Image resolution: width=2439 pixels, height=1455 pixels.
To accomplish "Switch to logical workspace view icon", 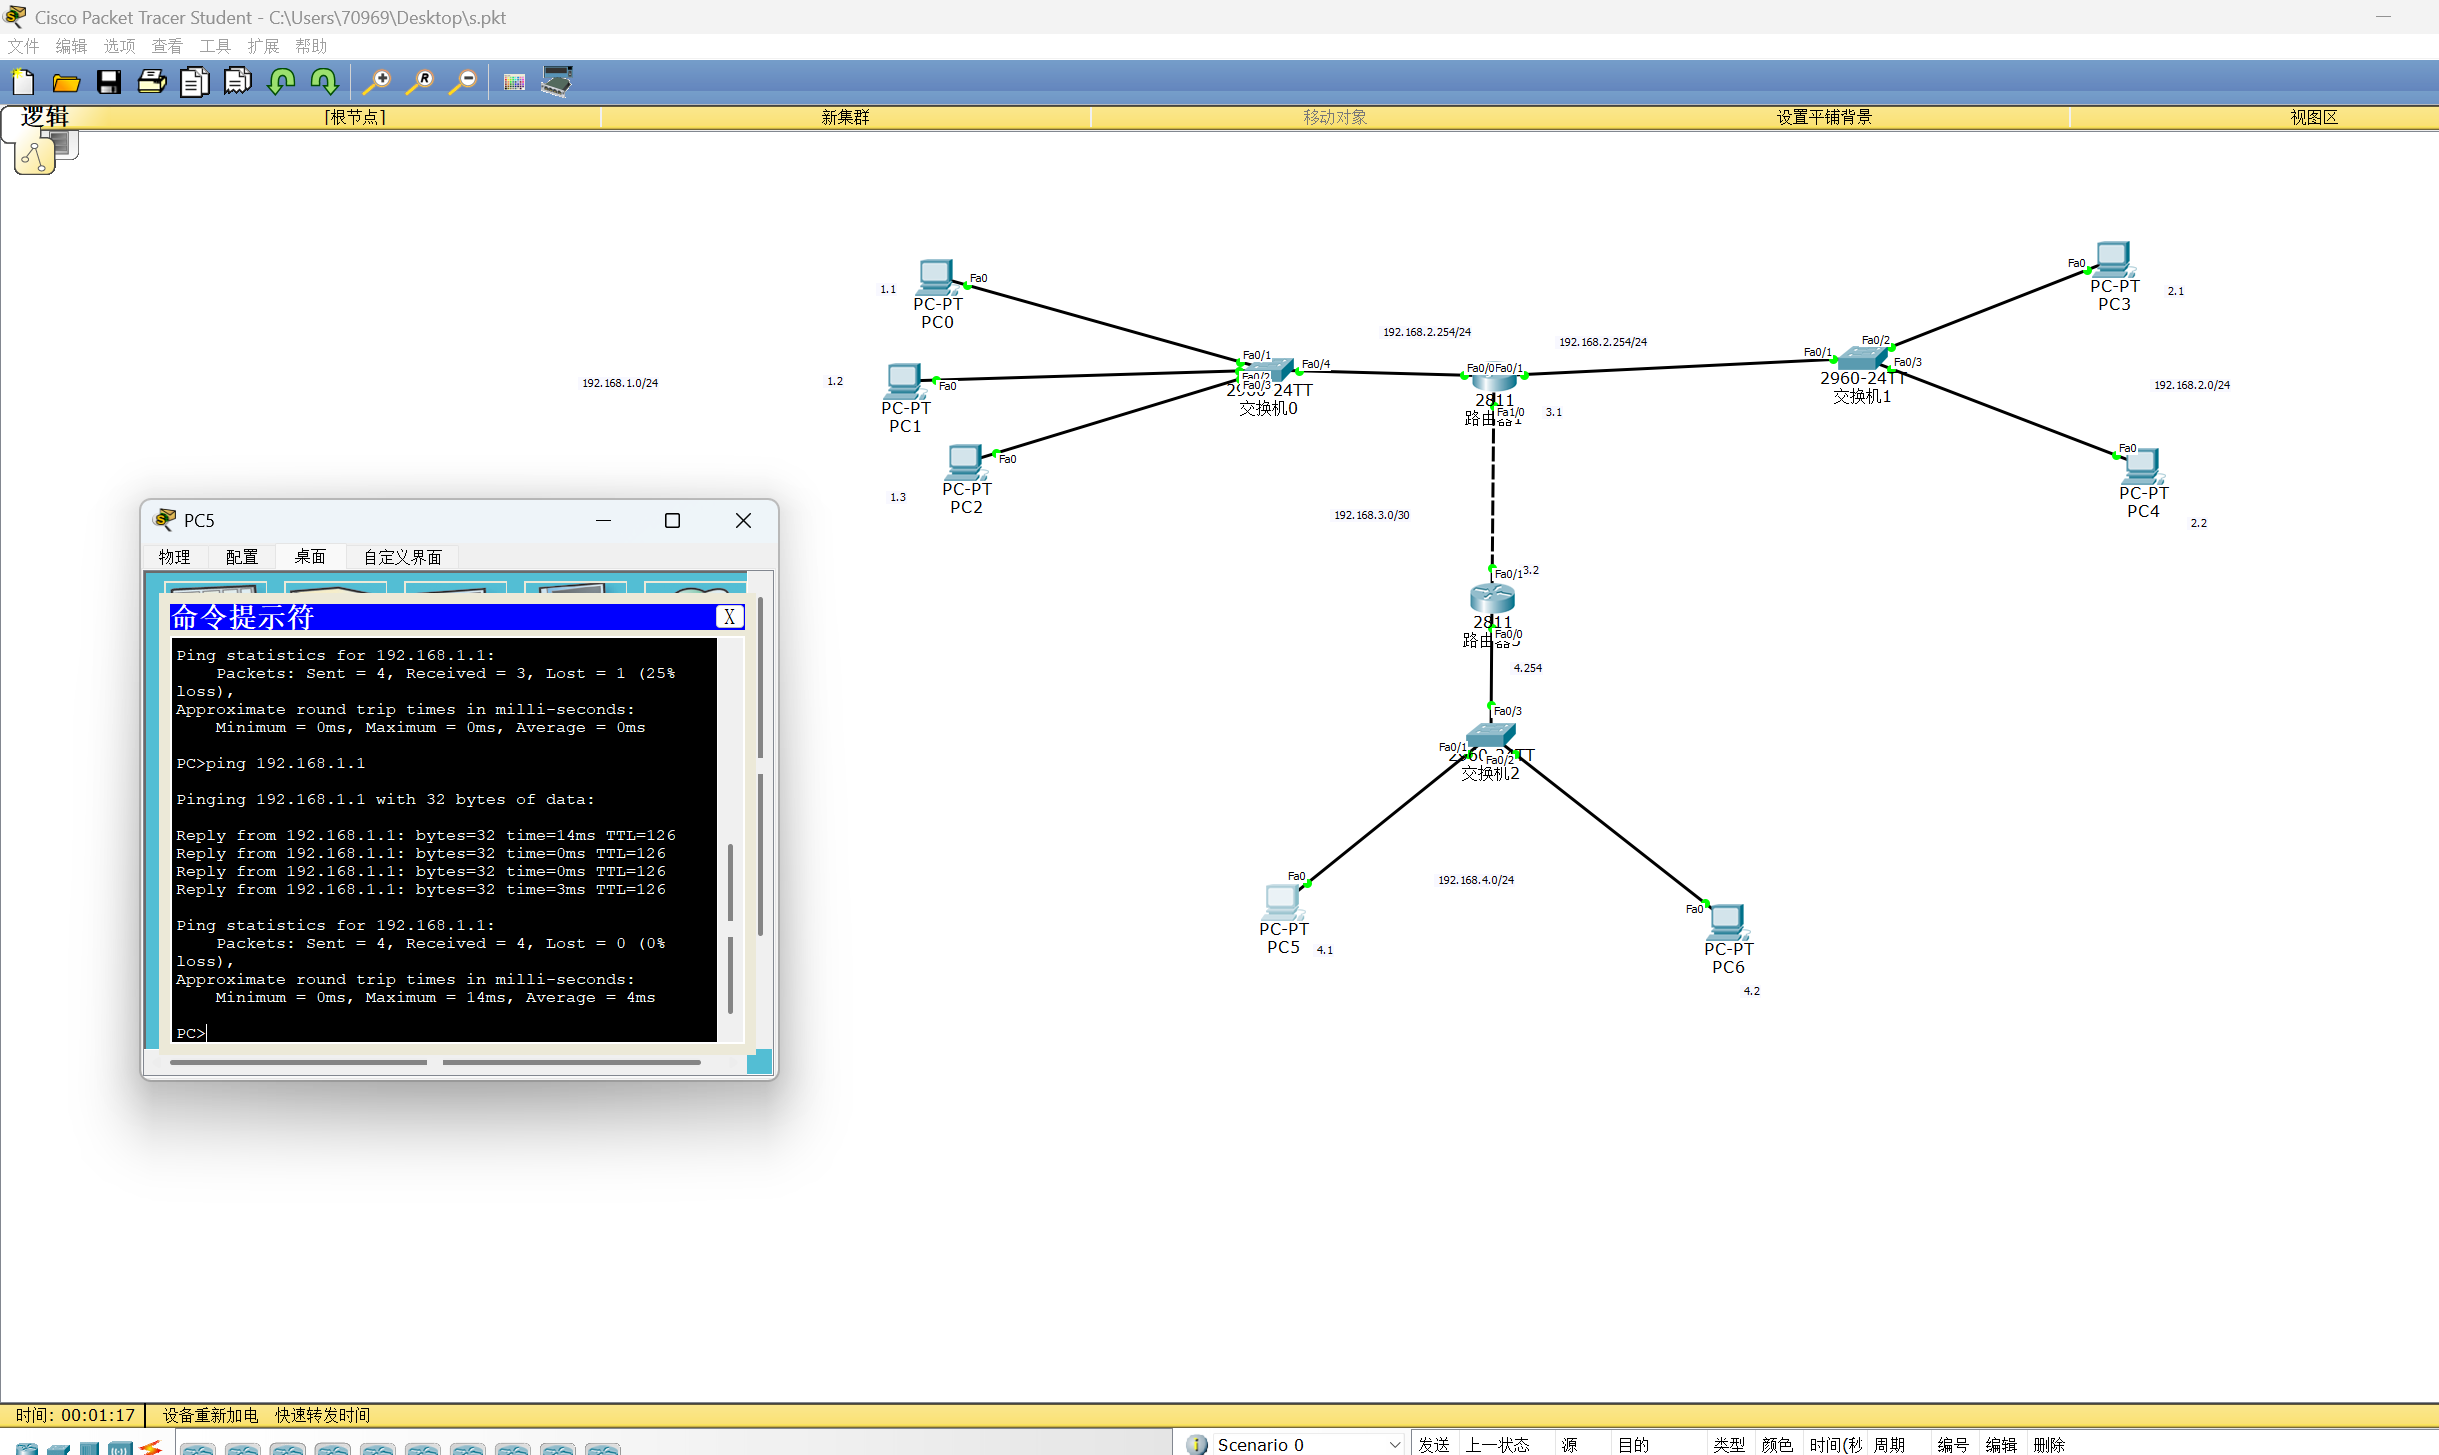I will 35,156.
